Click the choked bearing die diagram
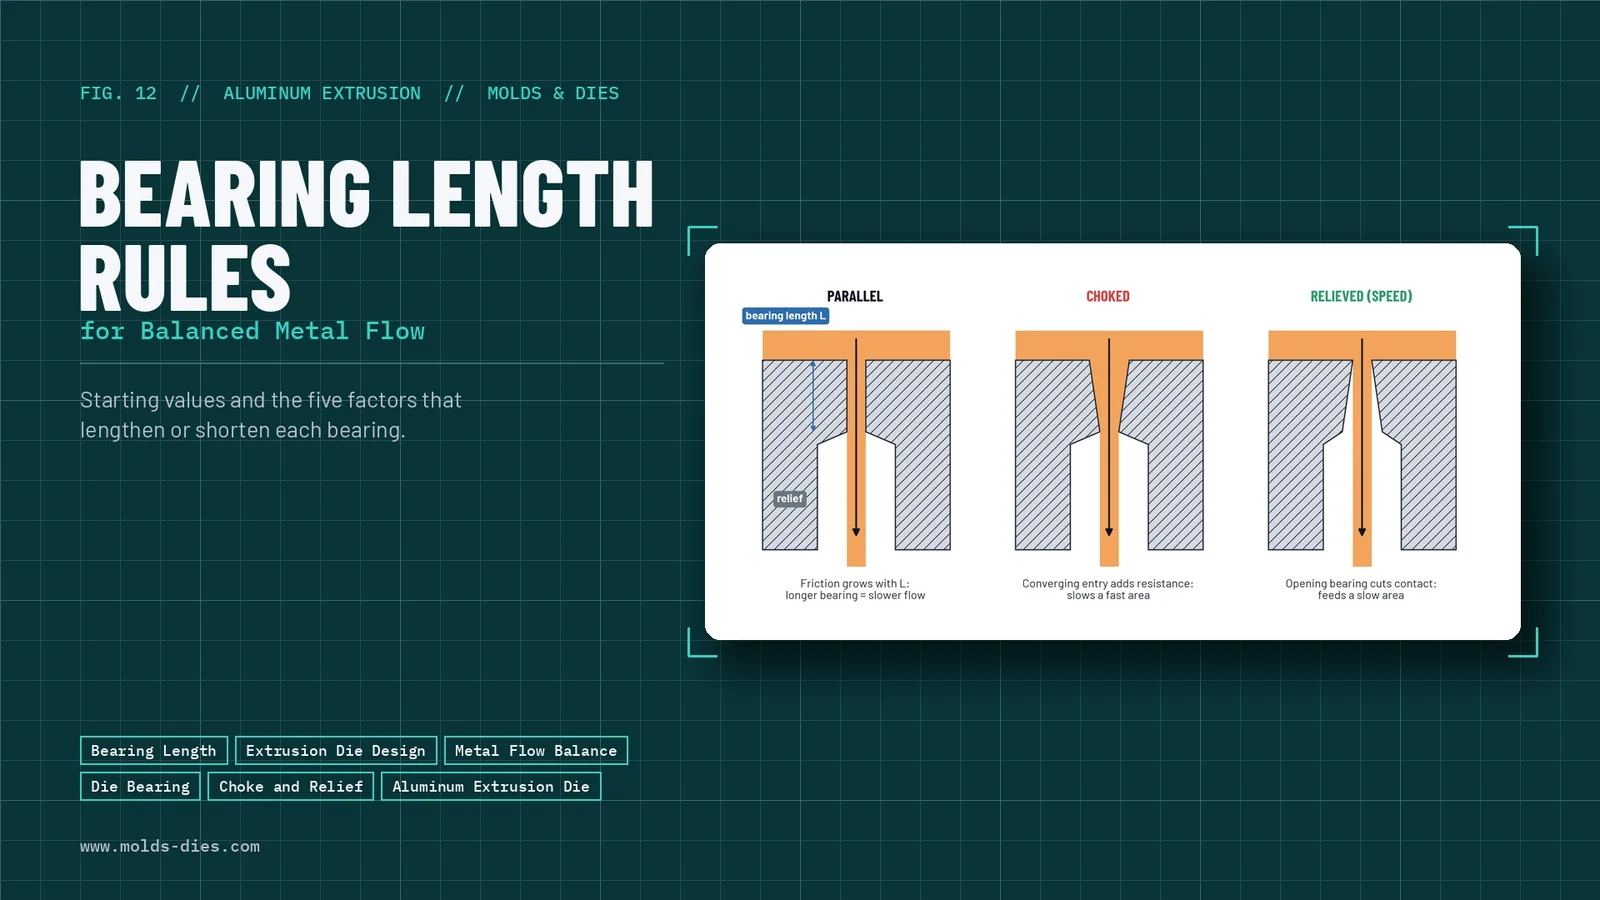Image resolution: width=1600 pixels, height=900 pixels. tap(1109, 448)
